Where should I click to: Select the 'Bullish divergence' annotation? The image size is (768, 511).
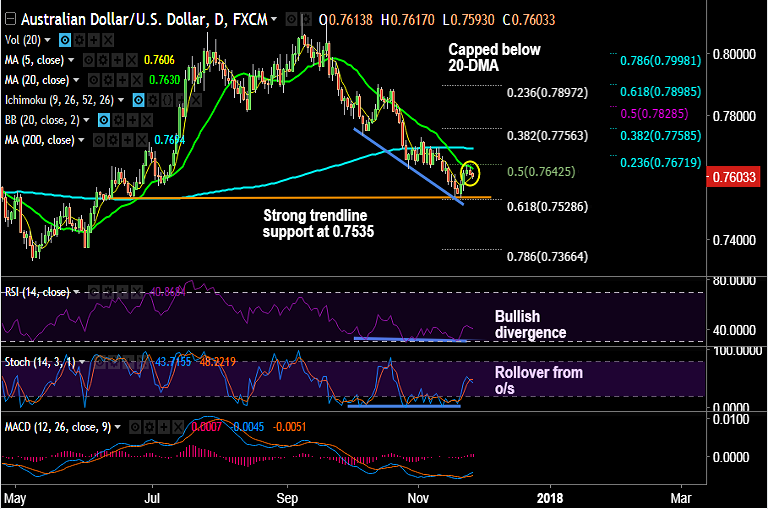530,324
